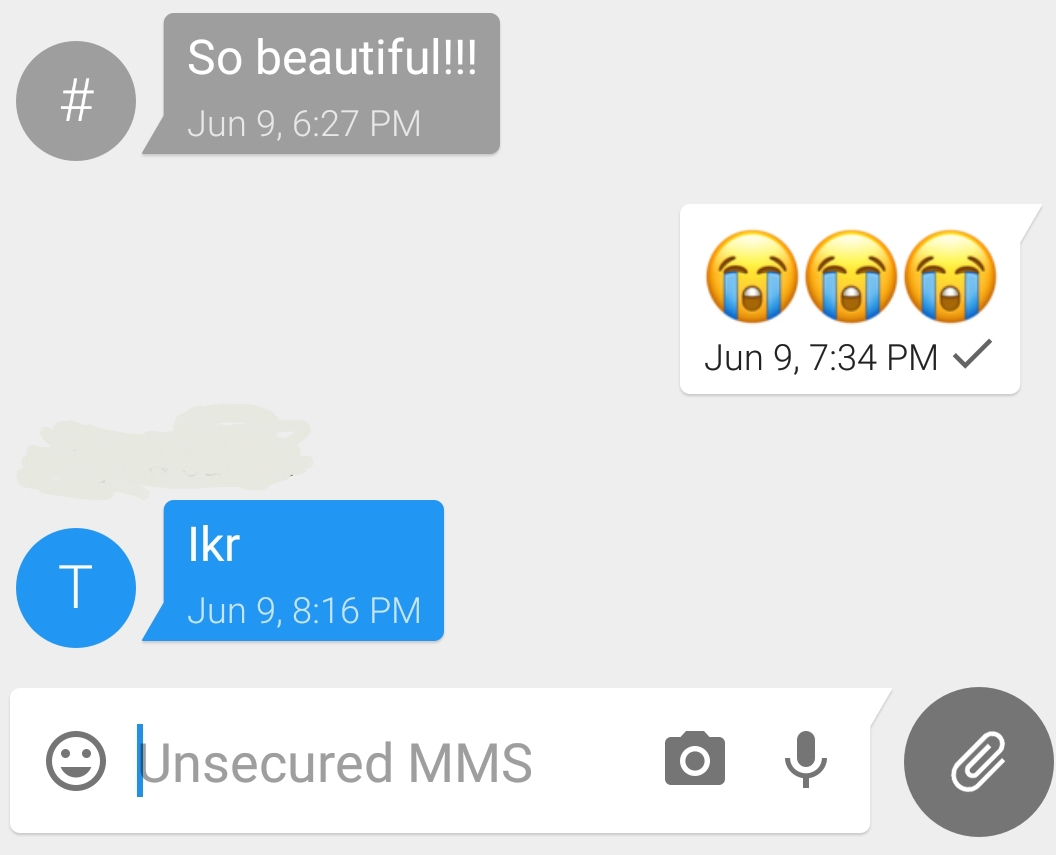Tap the Jun 9, 6:27 PM timestamp
The width and height of the screenshot is (1056, 855).
pyautogui.click(x=304, y=124)
